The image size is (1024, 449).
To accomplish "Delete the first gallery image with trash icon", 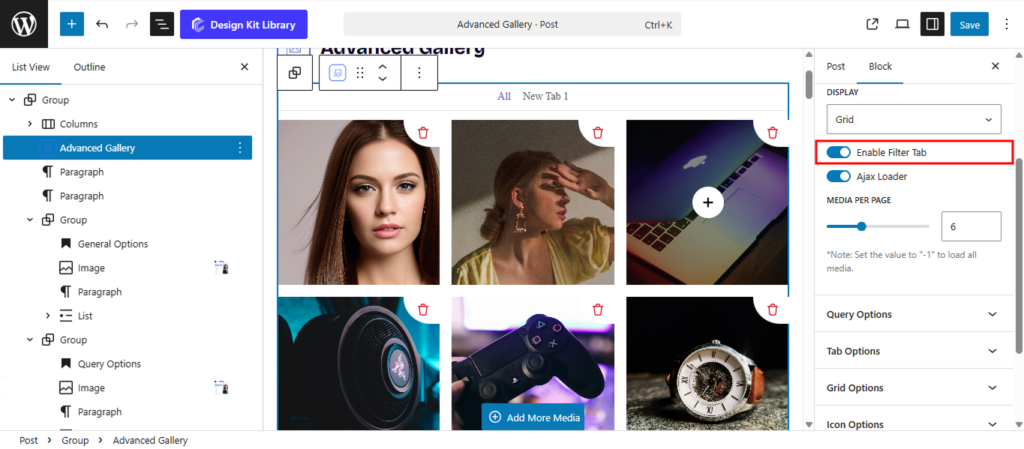I will (x=423, y=133).
